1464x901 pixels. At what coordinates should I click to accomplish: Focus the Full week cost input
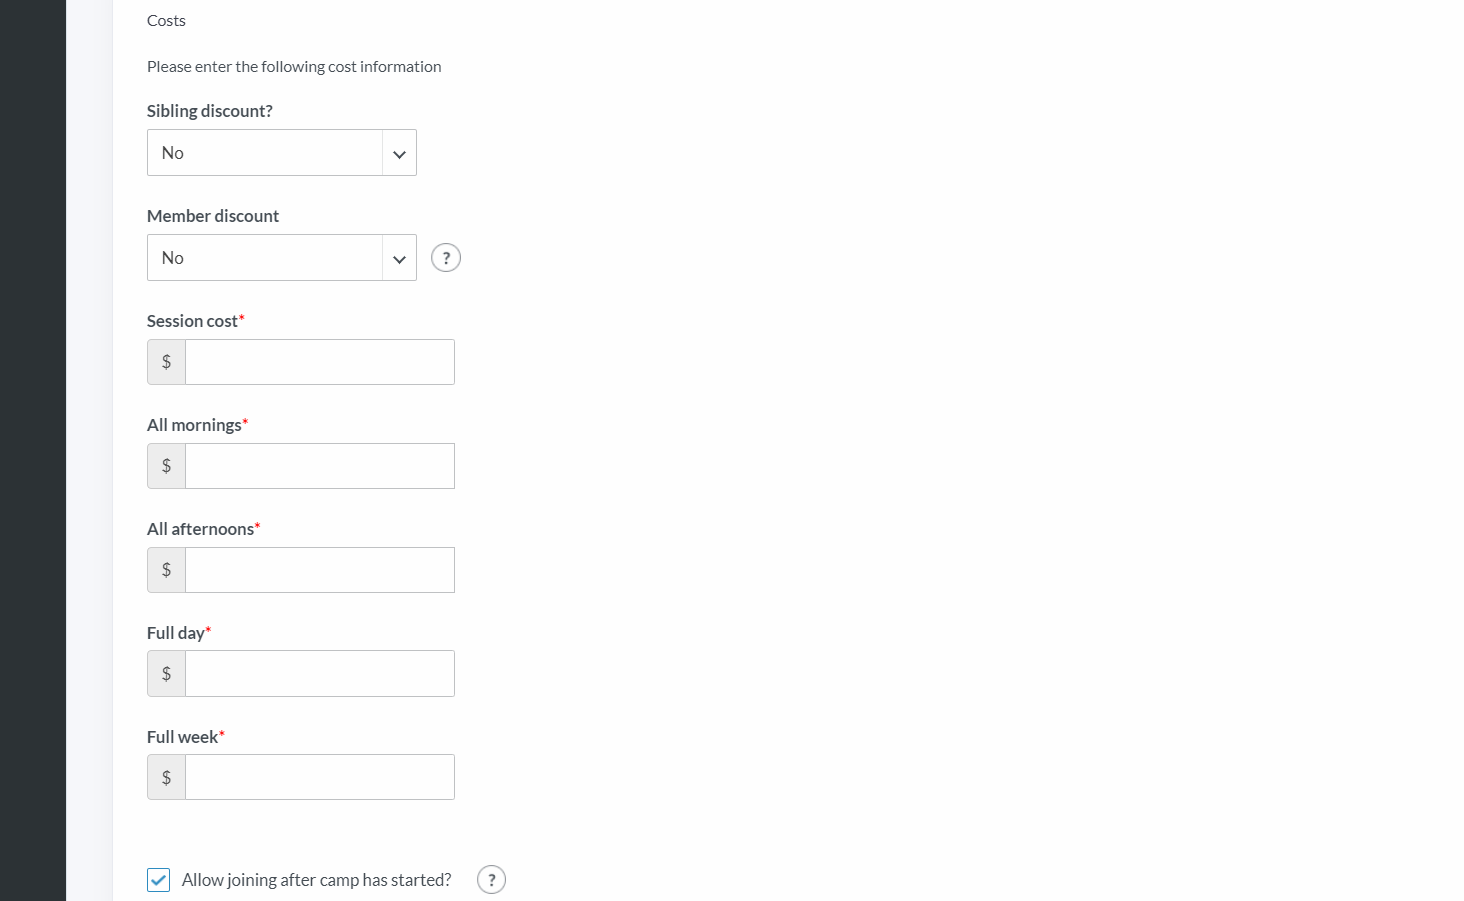coord(320,777)
